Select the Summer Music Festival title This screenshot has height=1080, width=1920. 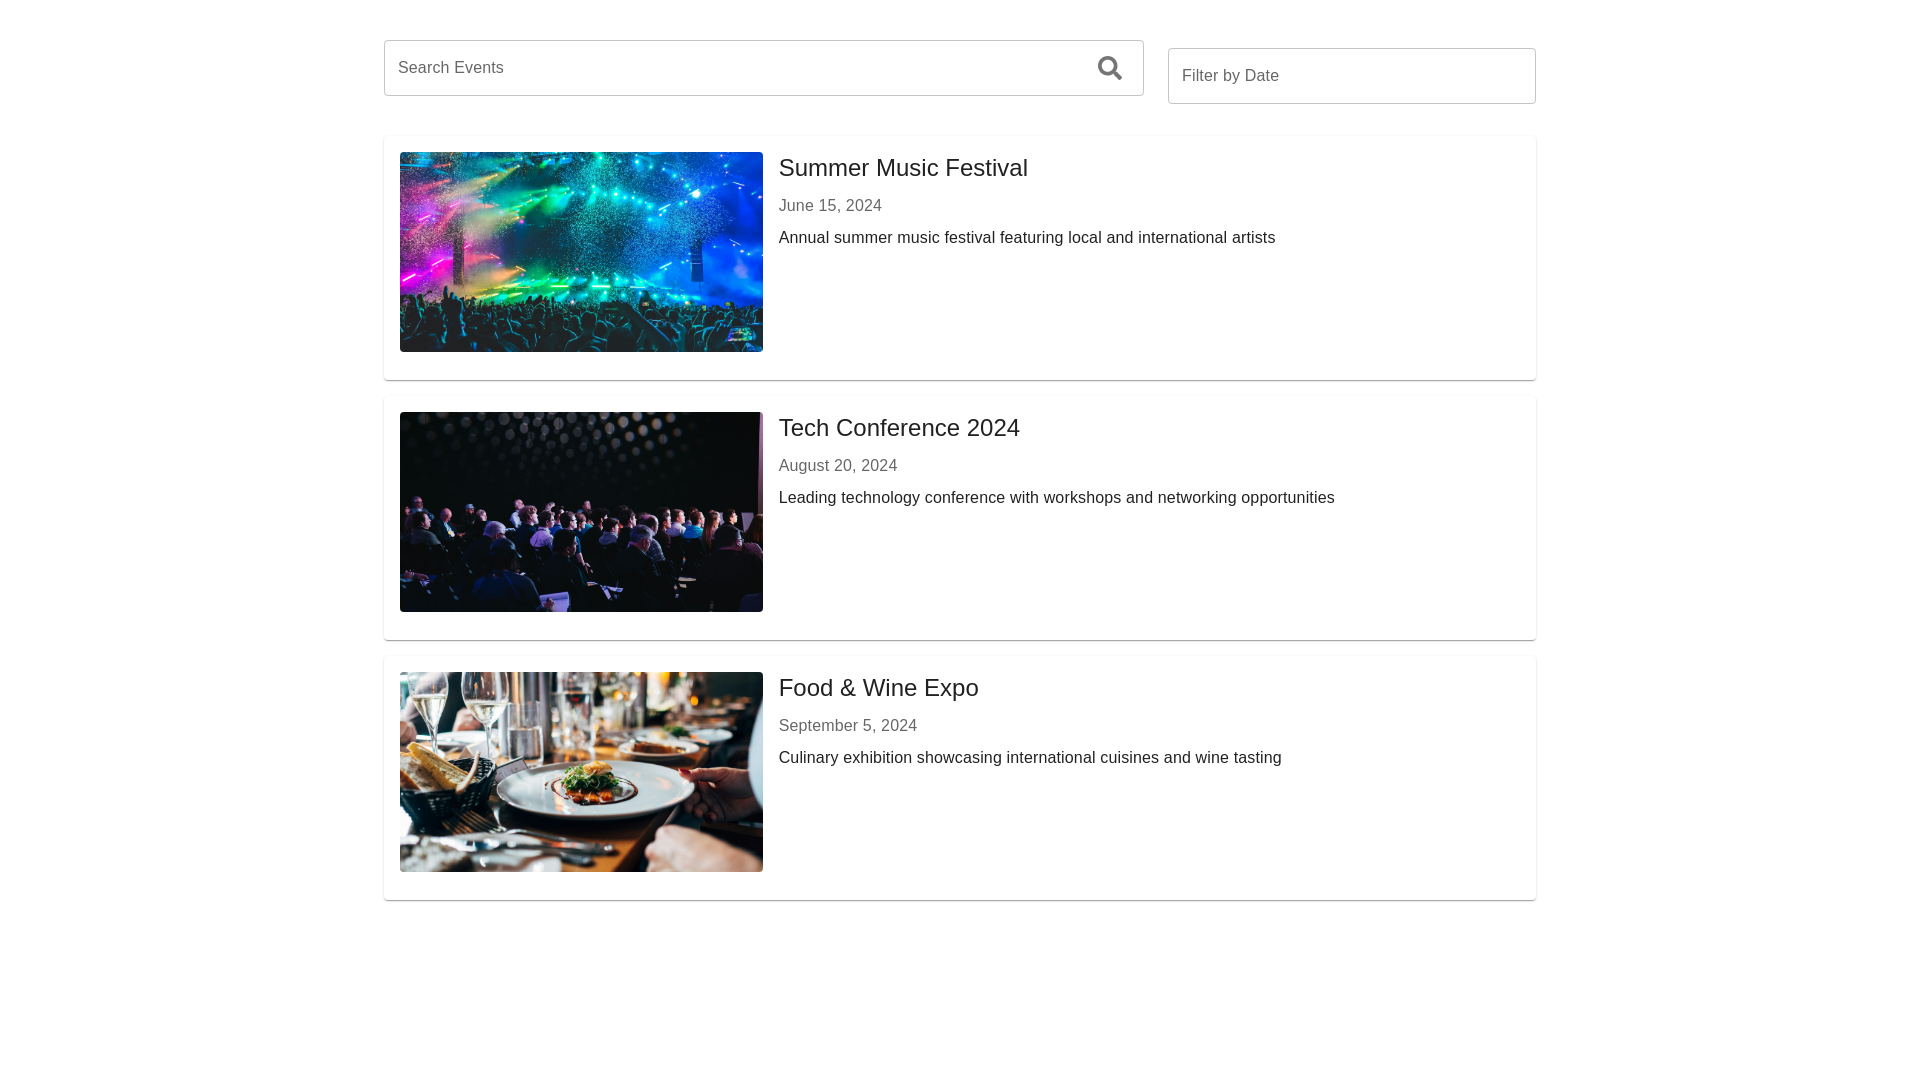(x=903, y=168)
